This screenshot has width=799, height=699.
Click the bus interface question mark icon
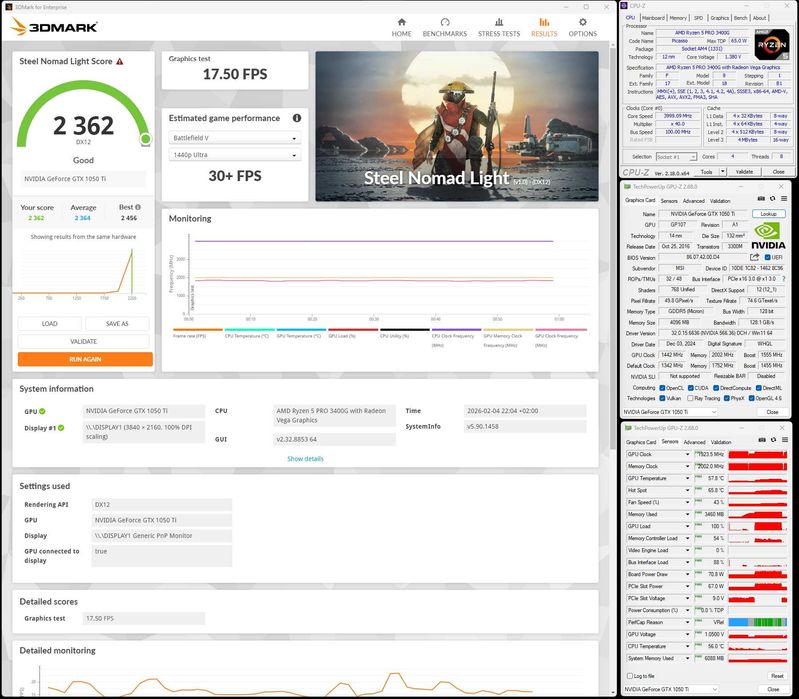click(x=783, y=278)
